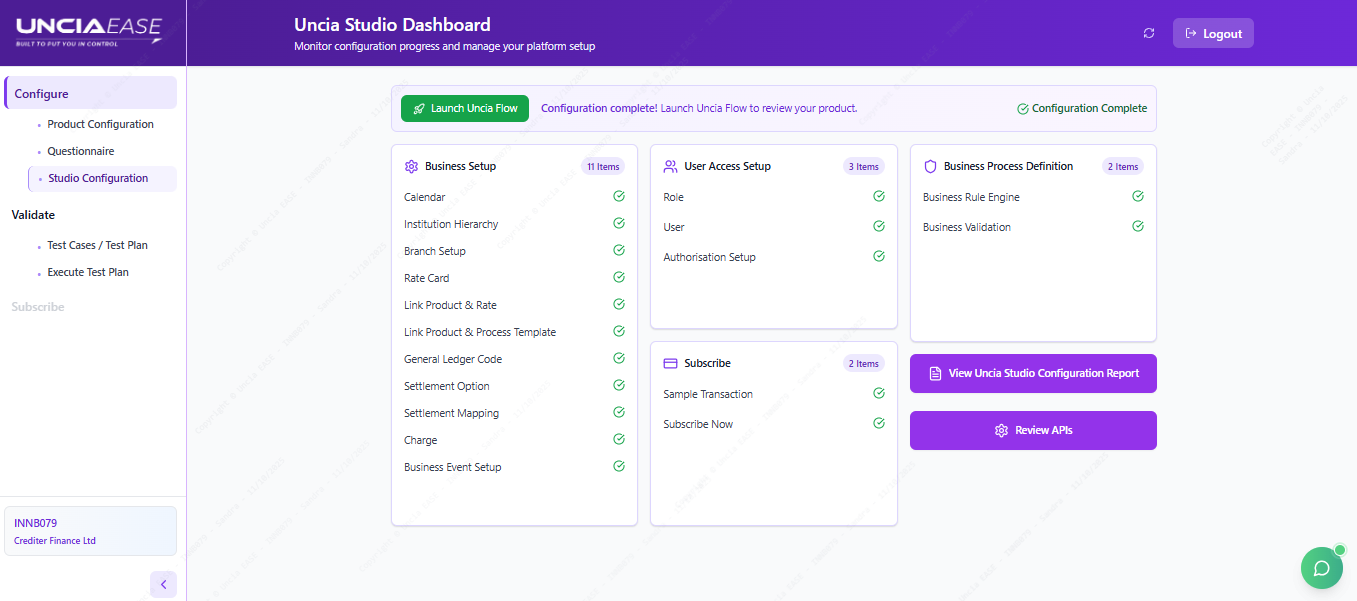Expand the Validate sidebar section
The image size is (1357, 601).
click(34, 214)
